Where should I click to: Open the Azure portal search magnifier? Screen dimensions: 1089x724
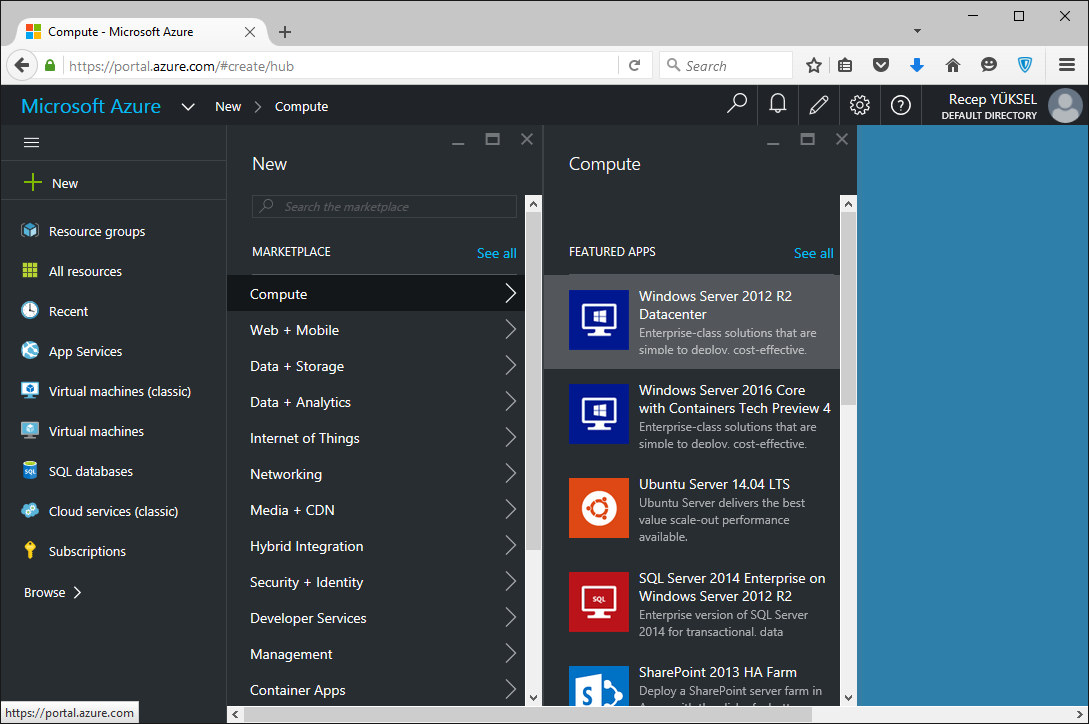pyautogui.click(x=736, y=104)
